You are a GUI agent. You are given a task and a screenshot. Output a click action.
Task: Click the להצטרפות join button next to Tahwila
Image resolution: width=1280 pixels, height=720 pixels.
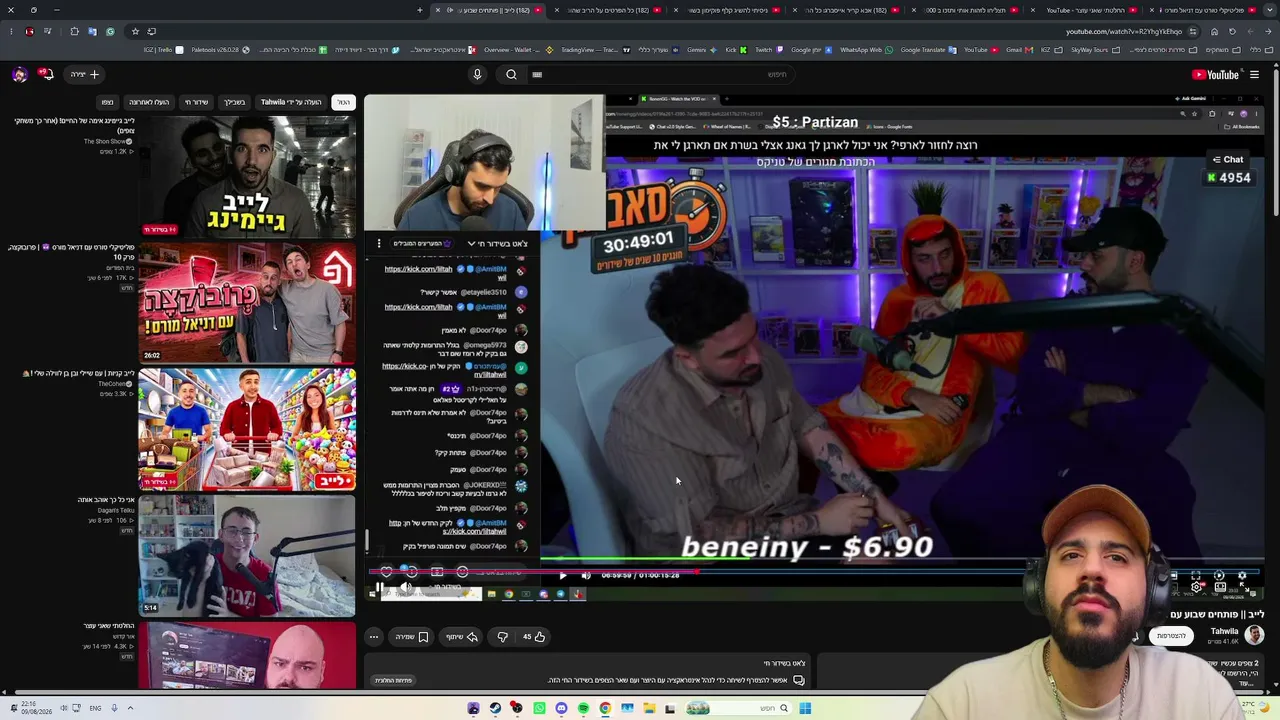coord(1171,636)
